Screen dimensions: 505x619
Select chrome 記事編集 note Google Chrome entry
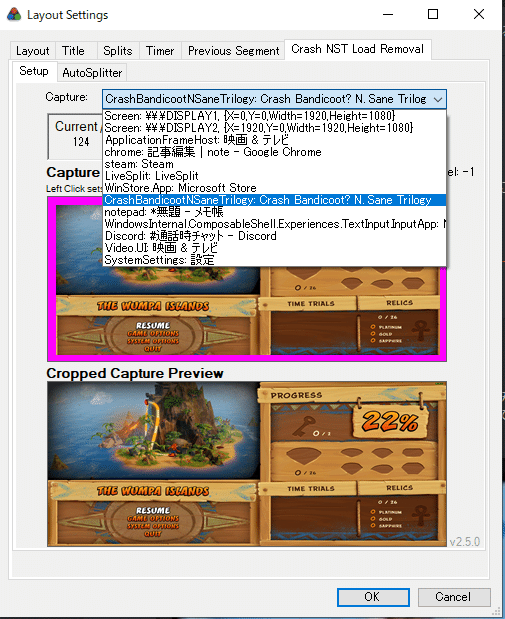click(x=275, y=152)
